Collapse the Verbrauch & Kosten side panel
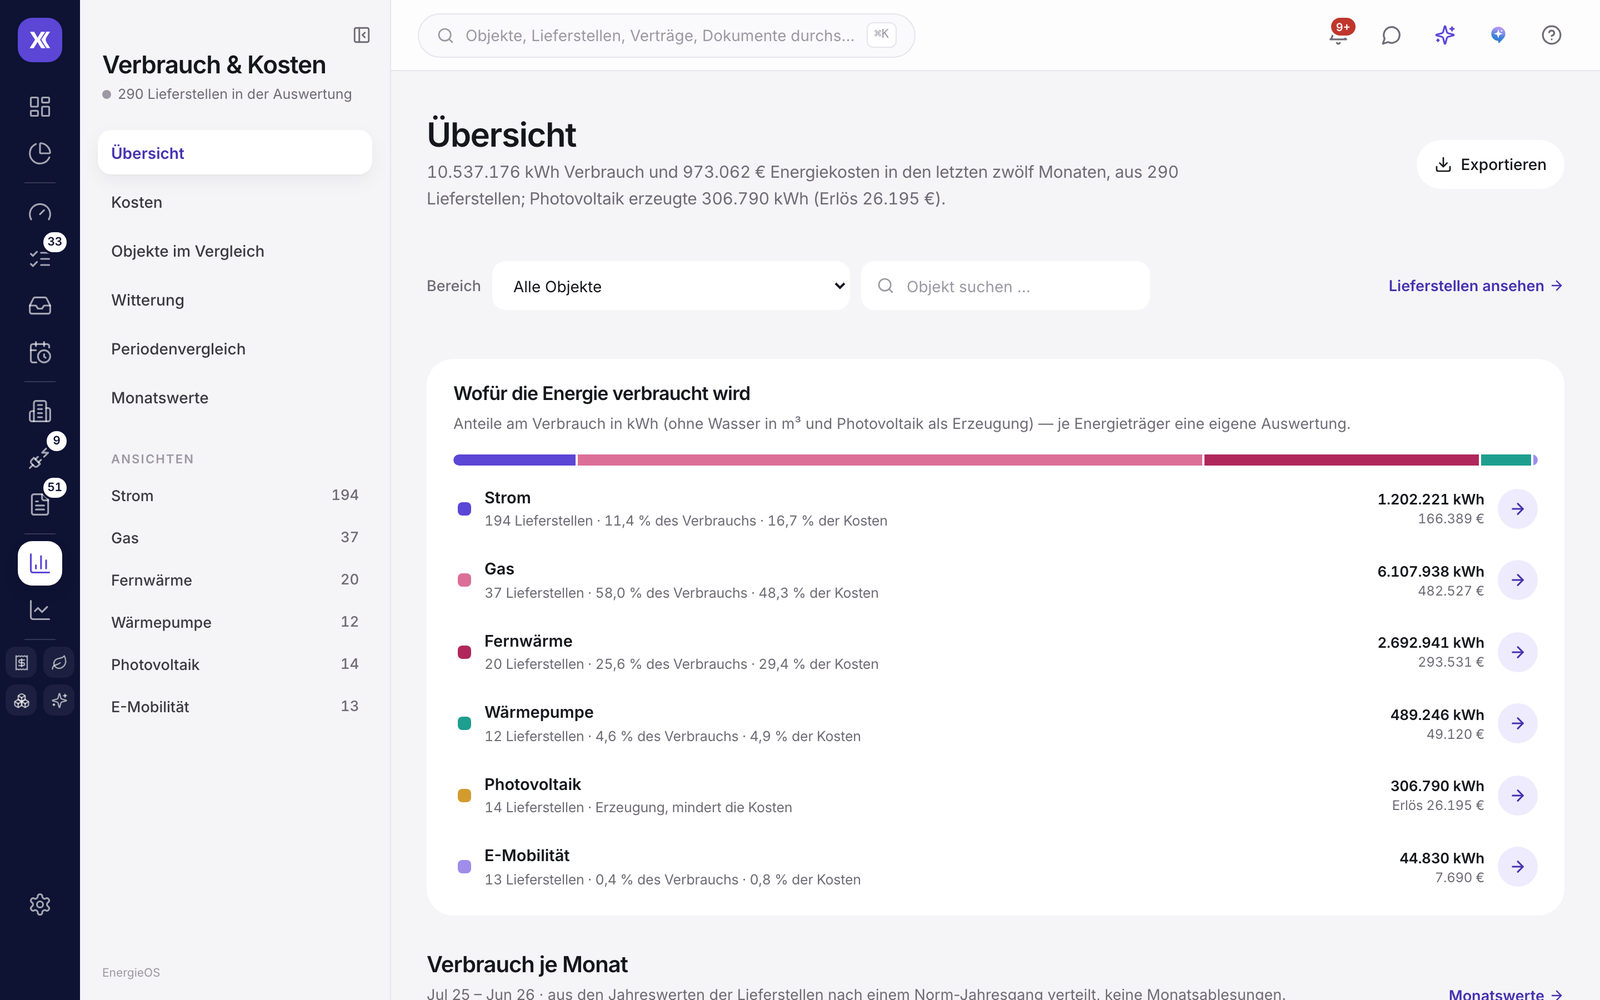Screen dimensions: 1600x1000 click(x=362, y=35)
